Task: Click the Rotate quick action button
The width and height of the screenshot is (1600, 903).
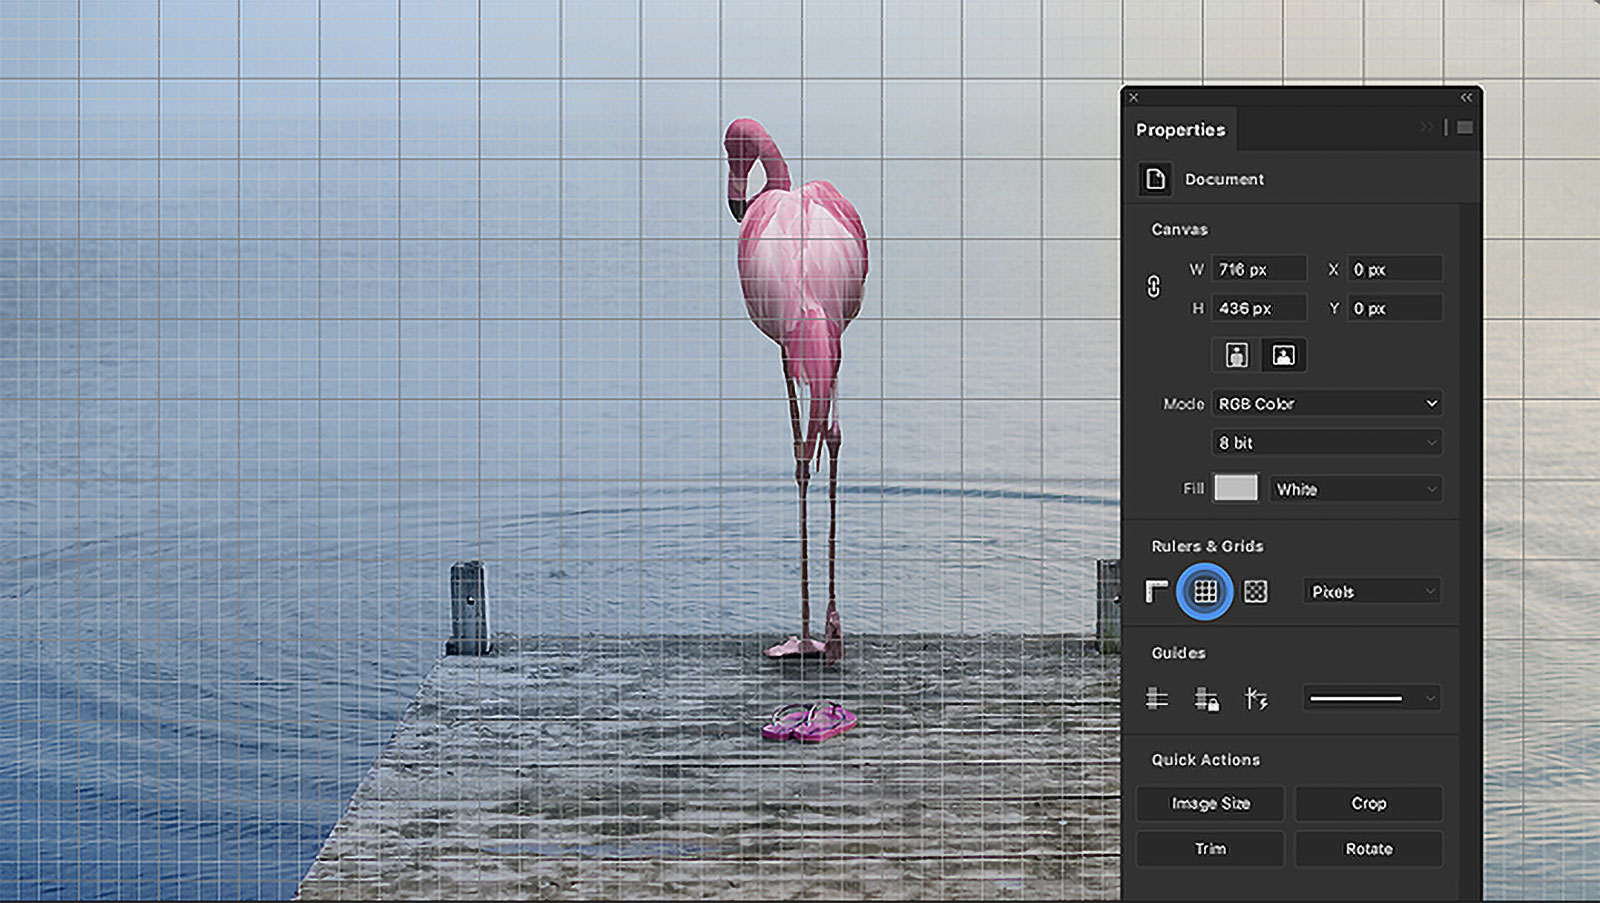Action: [x=1368, y=849]
